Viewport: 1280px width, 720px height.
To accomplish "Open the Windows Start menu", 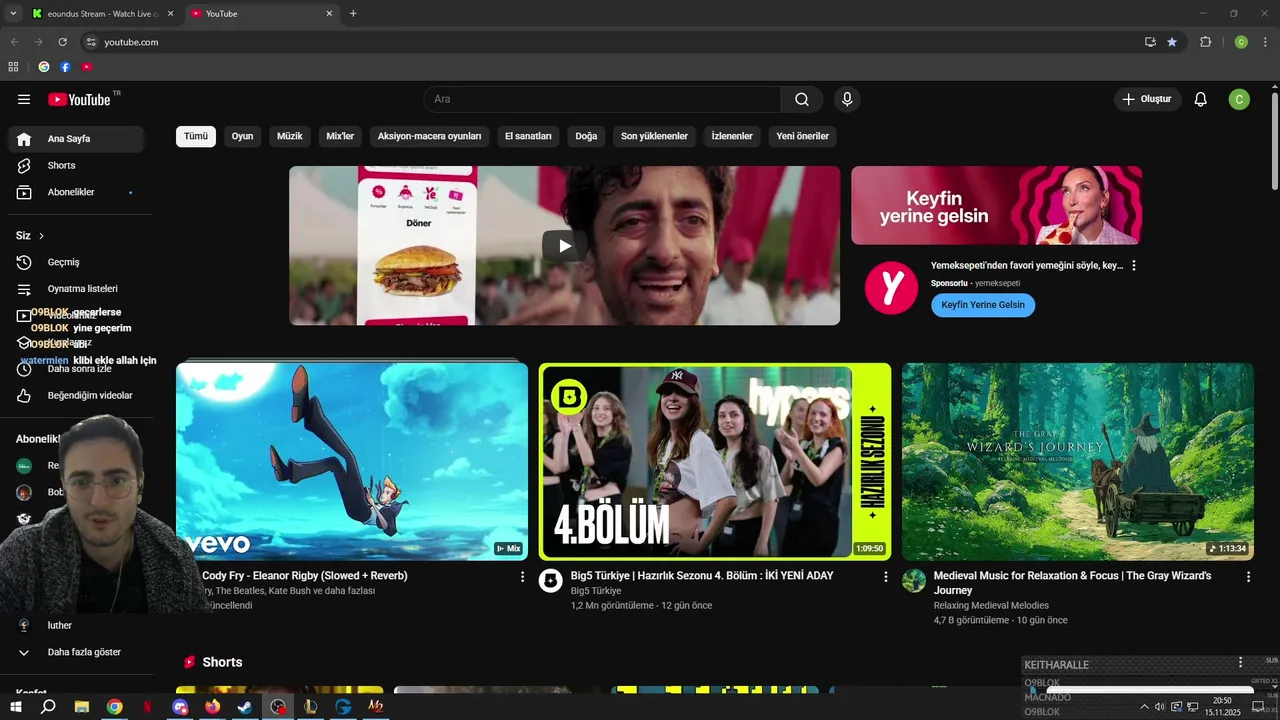I will tap(15, 706).
